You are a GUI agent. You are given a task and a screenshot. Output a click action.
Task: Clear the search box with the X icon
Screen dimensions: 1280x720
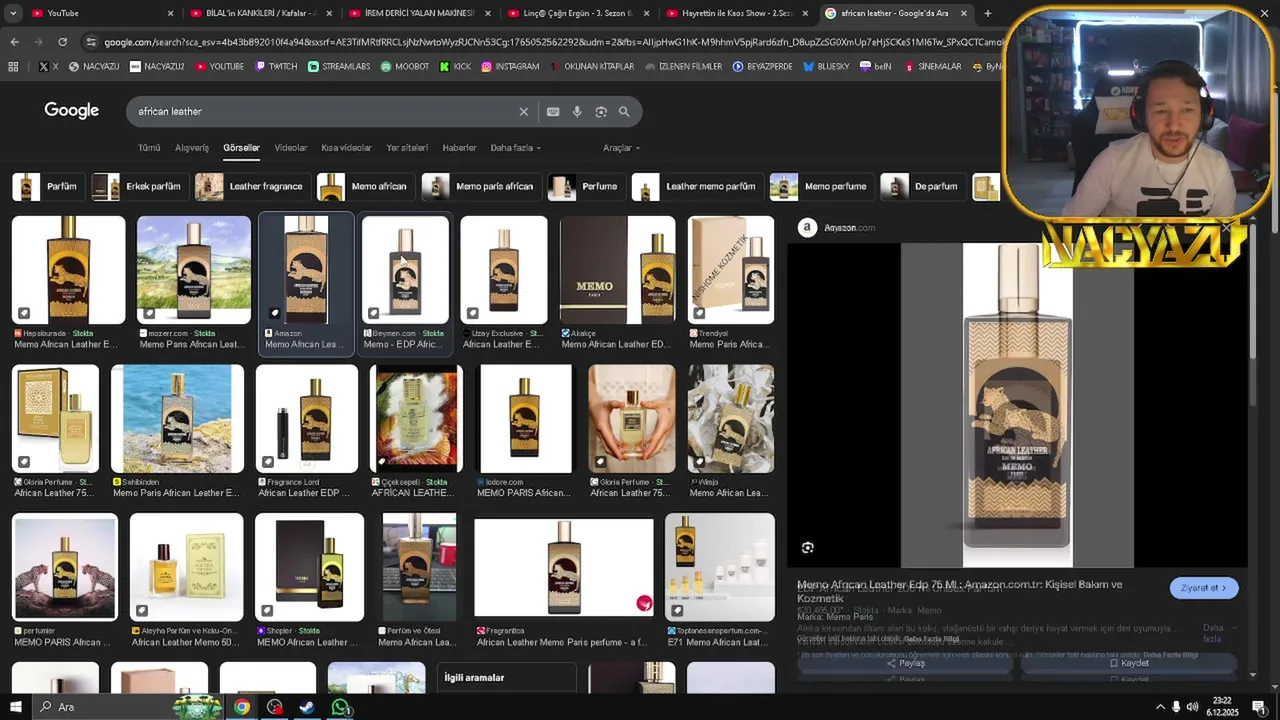click(523, 111)
